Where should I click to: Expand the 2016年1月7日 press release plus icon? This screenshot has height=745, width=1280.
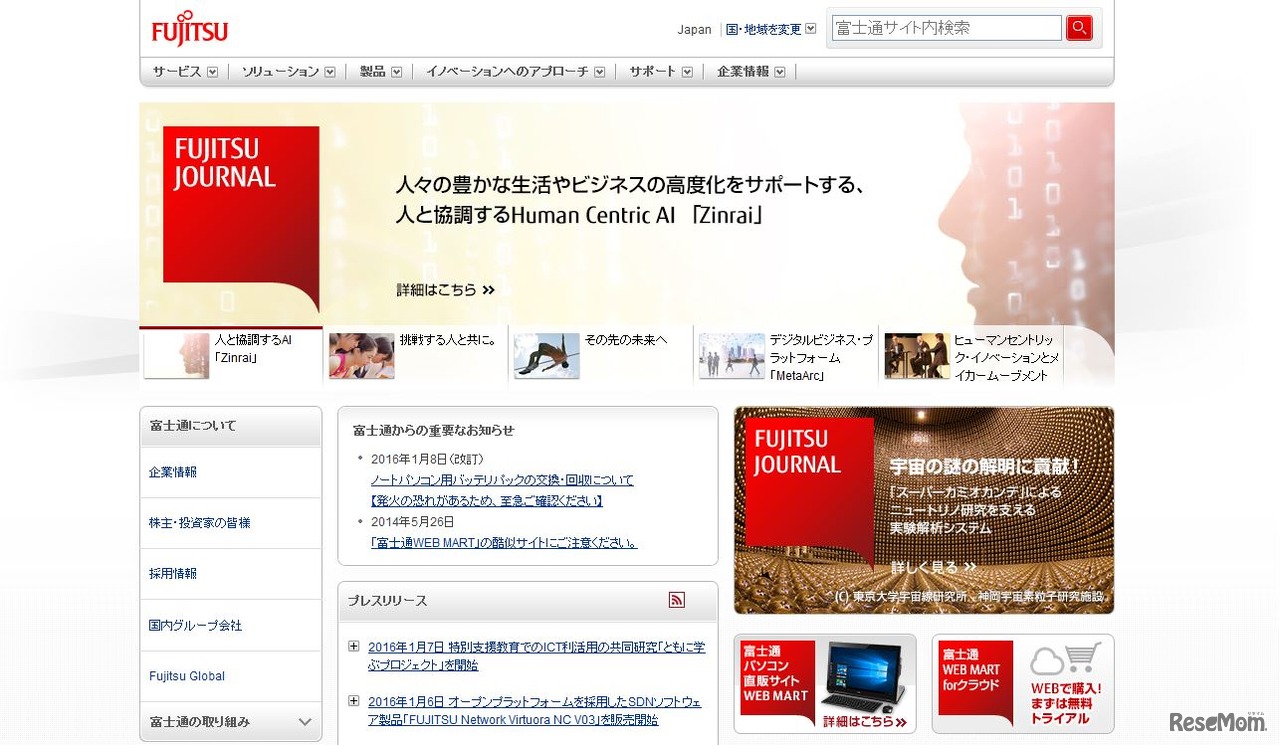pos(354,647)
